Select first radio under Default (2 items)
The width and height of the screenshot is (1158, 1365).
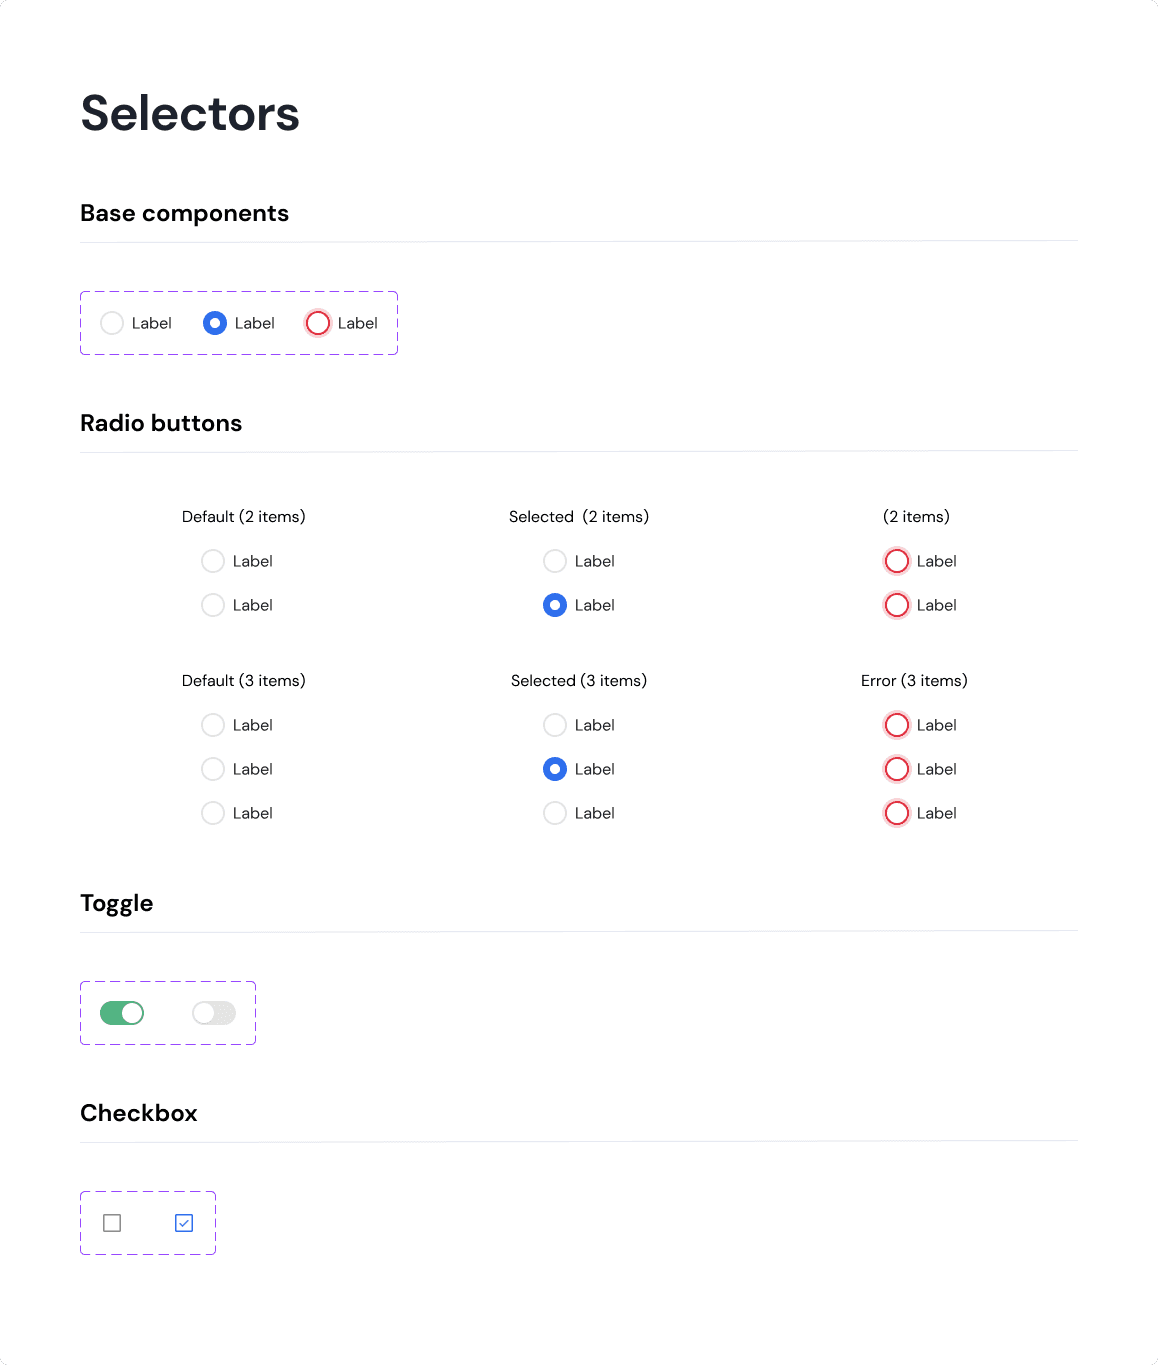click(213, 561)
